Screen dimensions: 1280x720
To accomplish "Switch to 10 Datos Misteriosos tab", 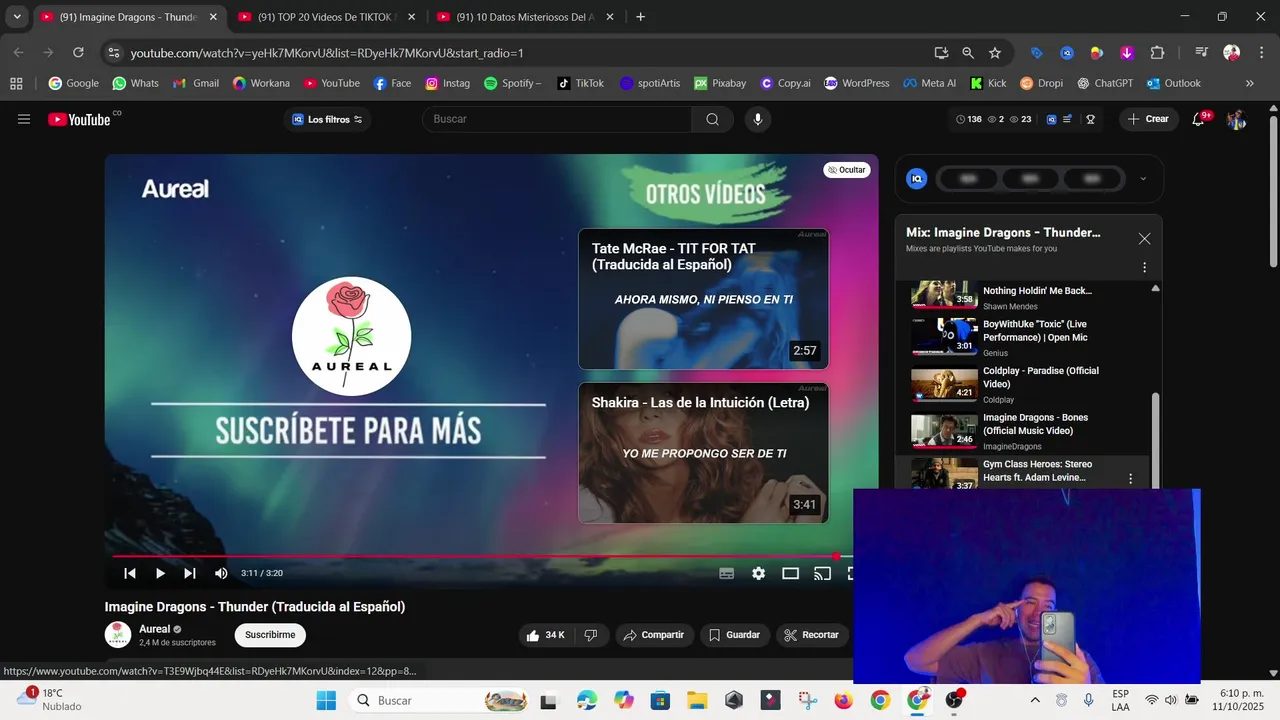I will [x=524, y=17].
